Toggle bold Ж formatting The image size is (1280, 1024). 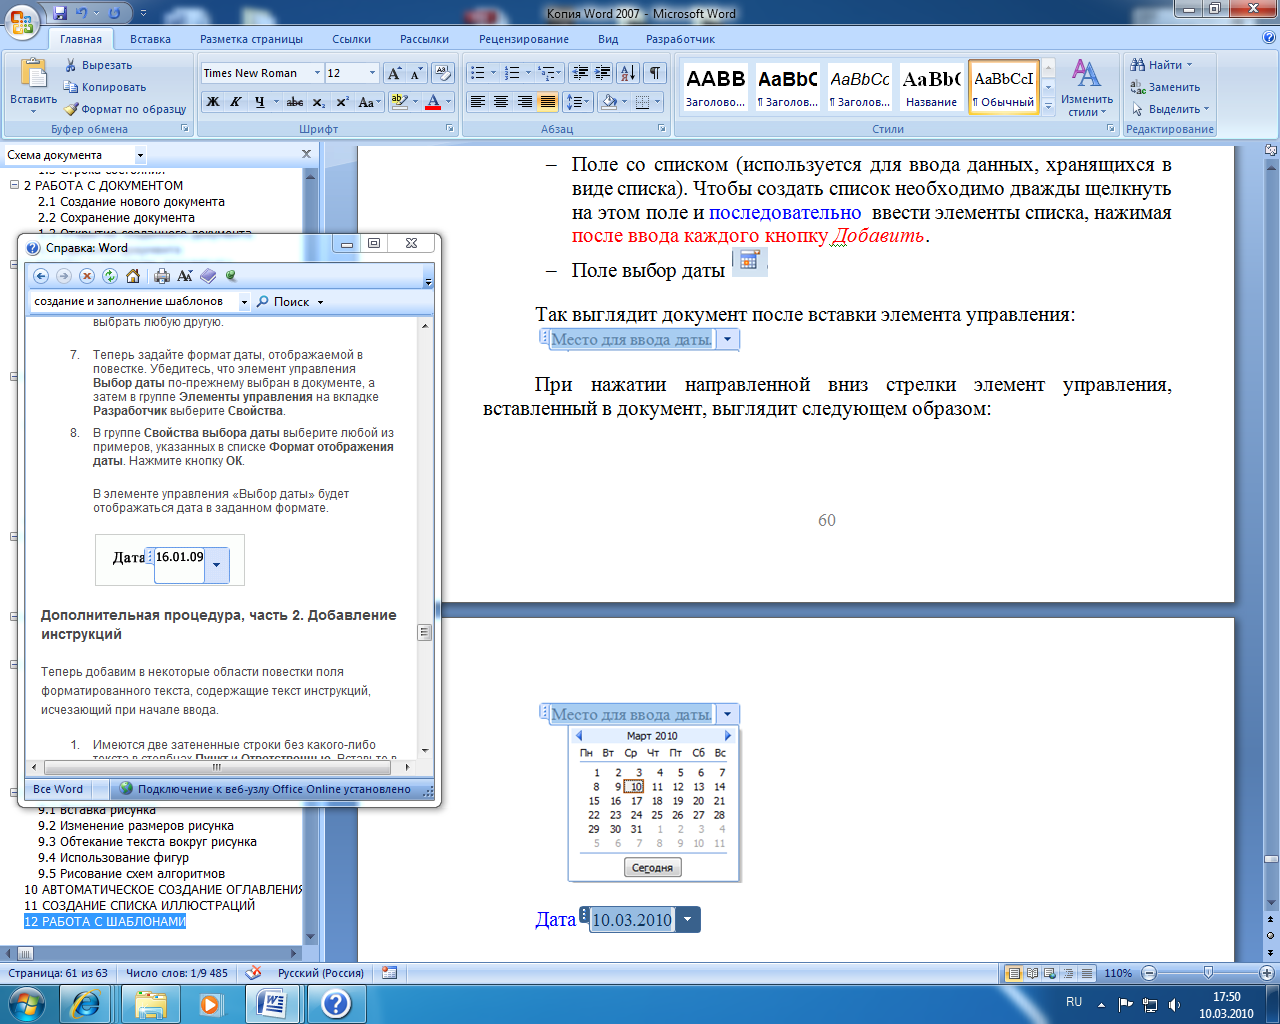(x=212, y=102)
